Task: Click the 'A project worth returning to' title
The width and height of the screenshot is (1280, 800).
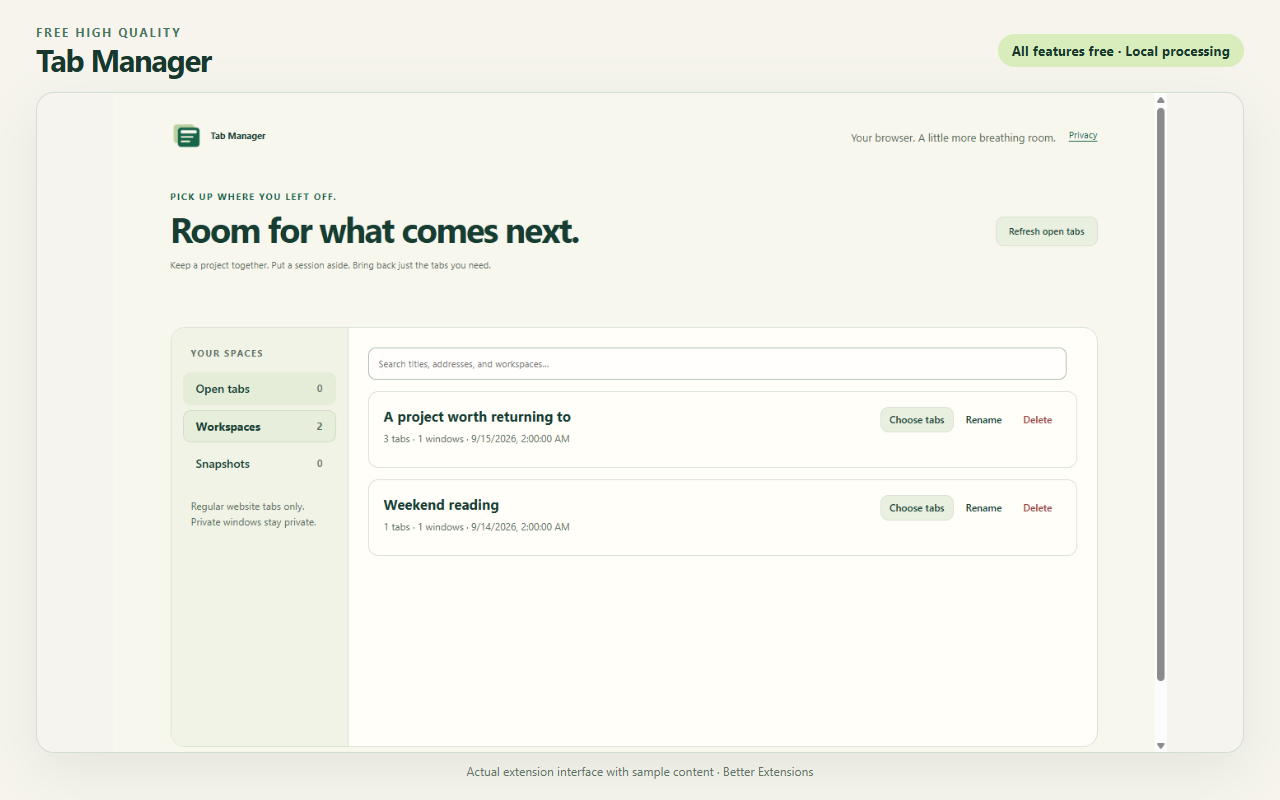Action: coord(477,417)
